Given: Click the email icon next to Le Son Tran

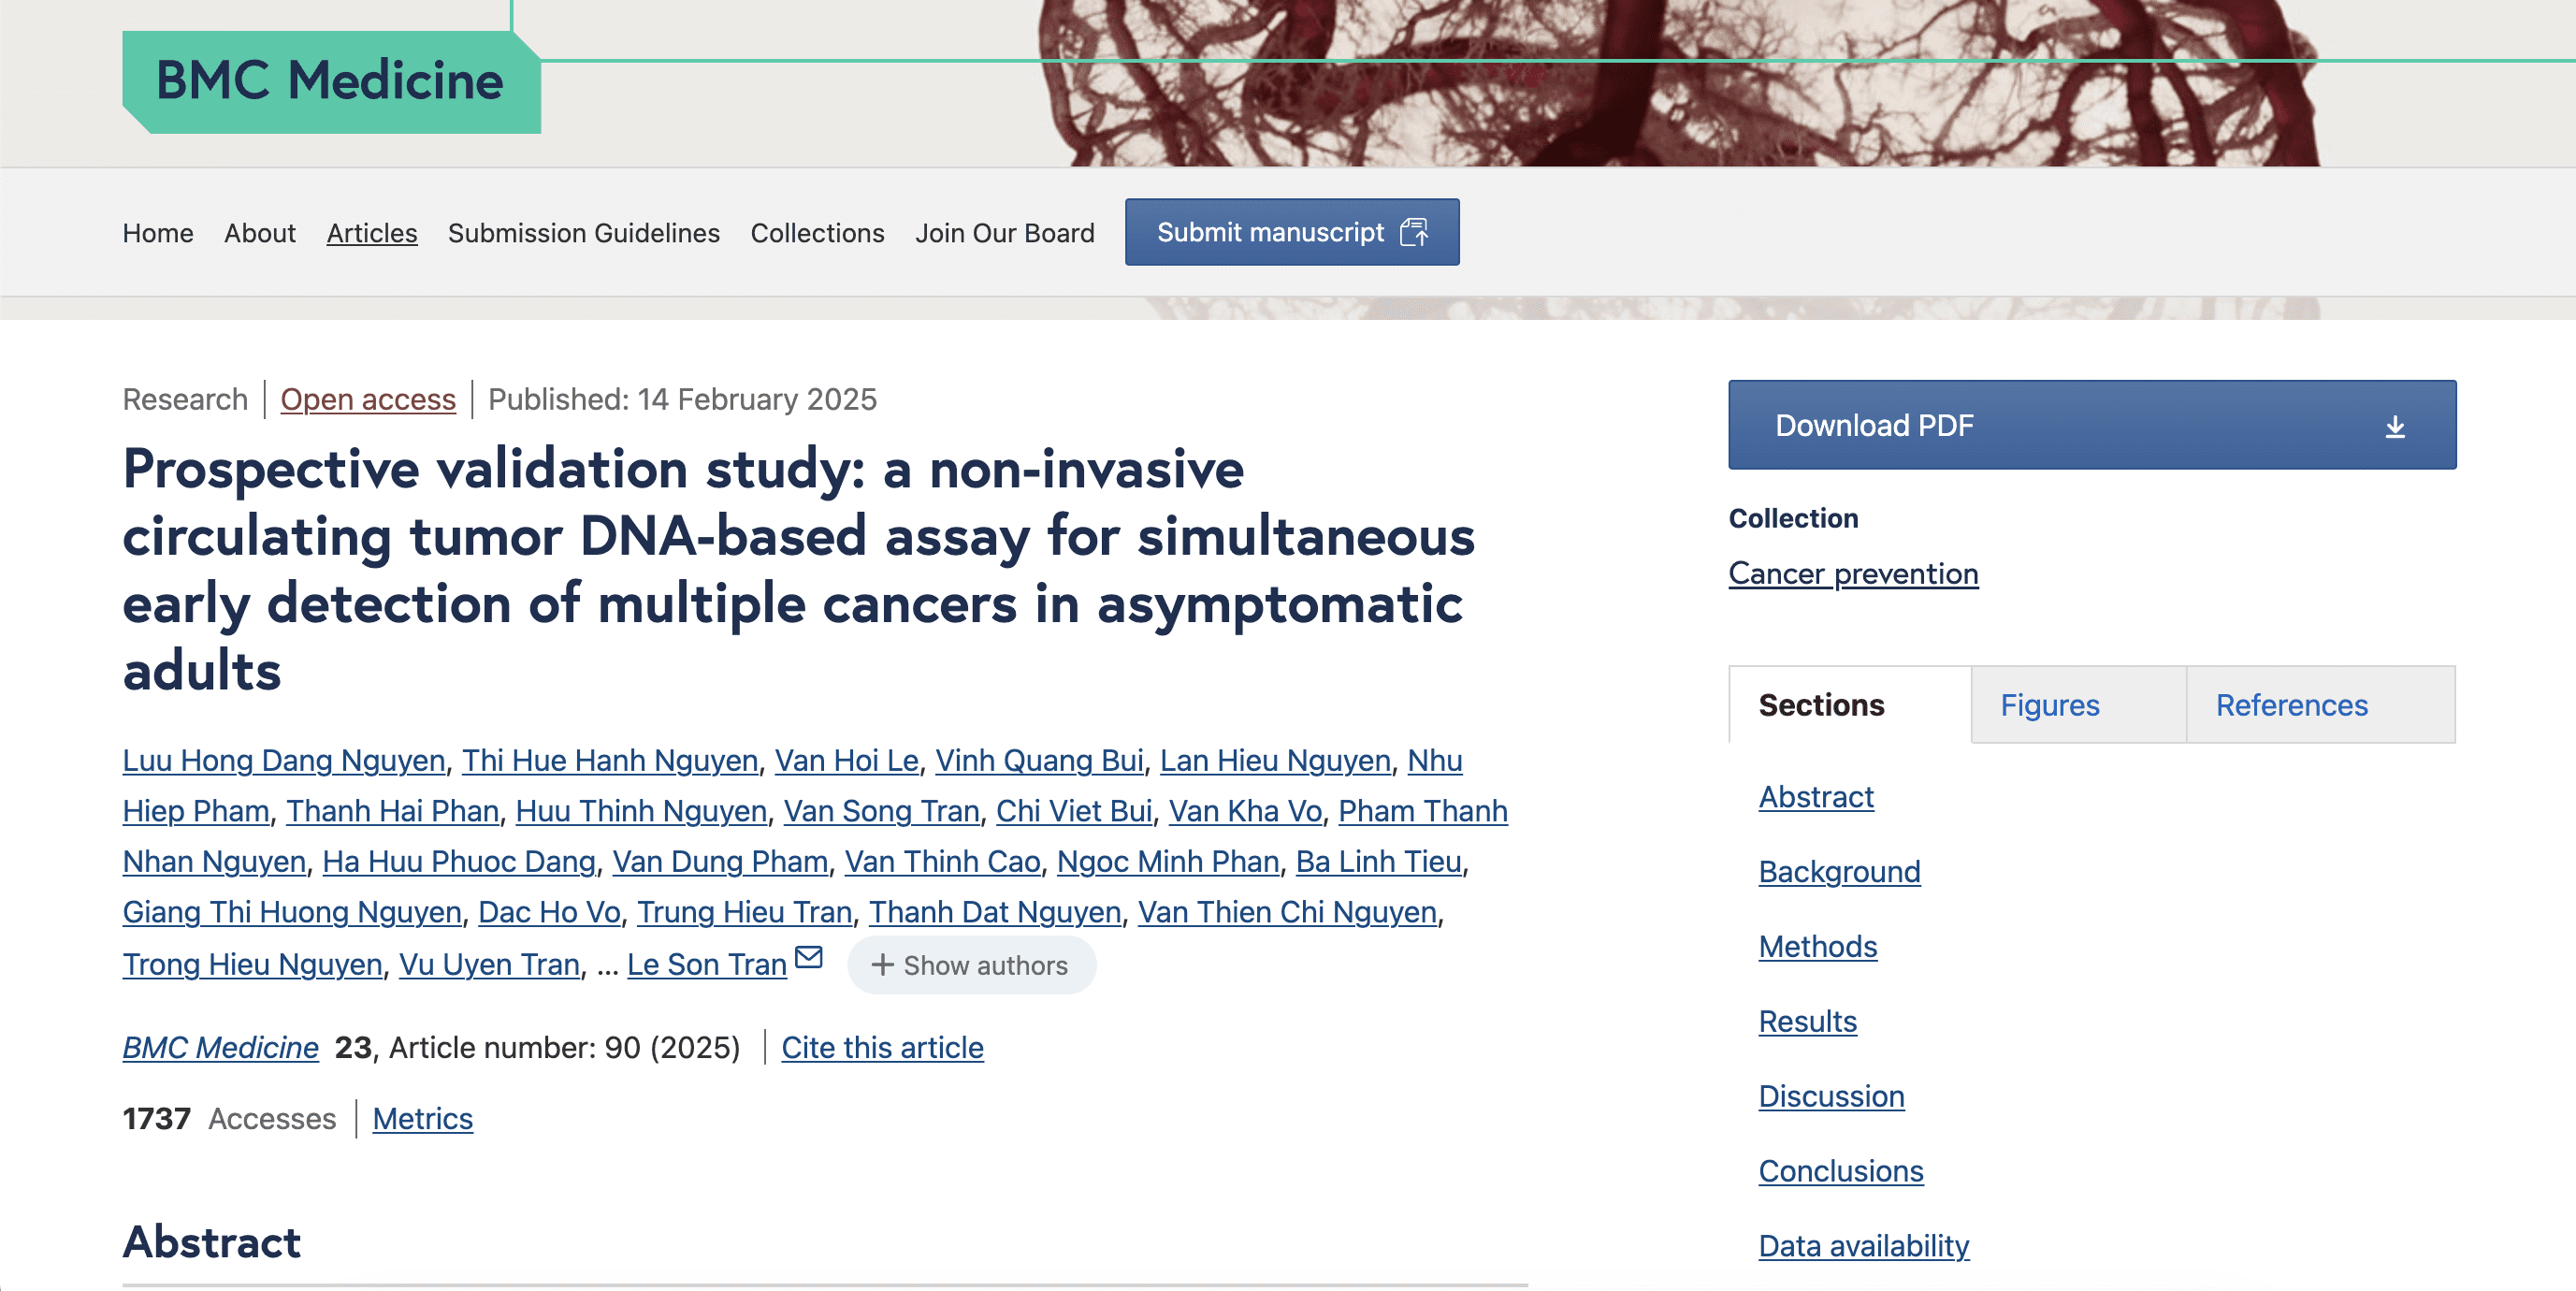Looking at the screenshot, I should [808, 958].
